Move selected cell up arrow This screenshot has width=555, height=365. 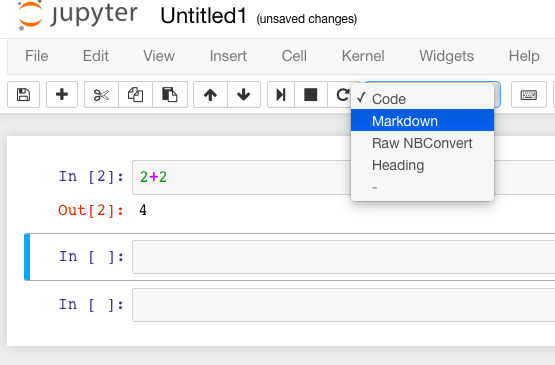click(210, 95)
